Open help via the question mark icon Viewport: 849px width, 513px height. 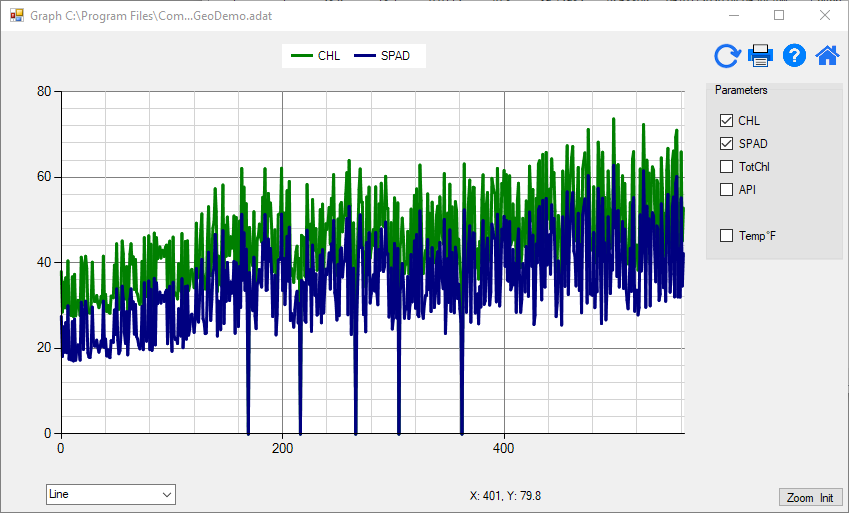794,56
